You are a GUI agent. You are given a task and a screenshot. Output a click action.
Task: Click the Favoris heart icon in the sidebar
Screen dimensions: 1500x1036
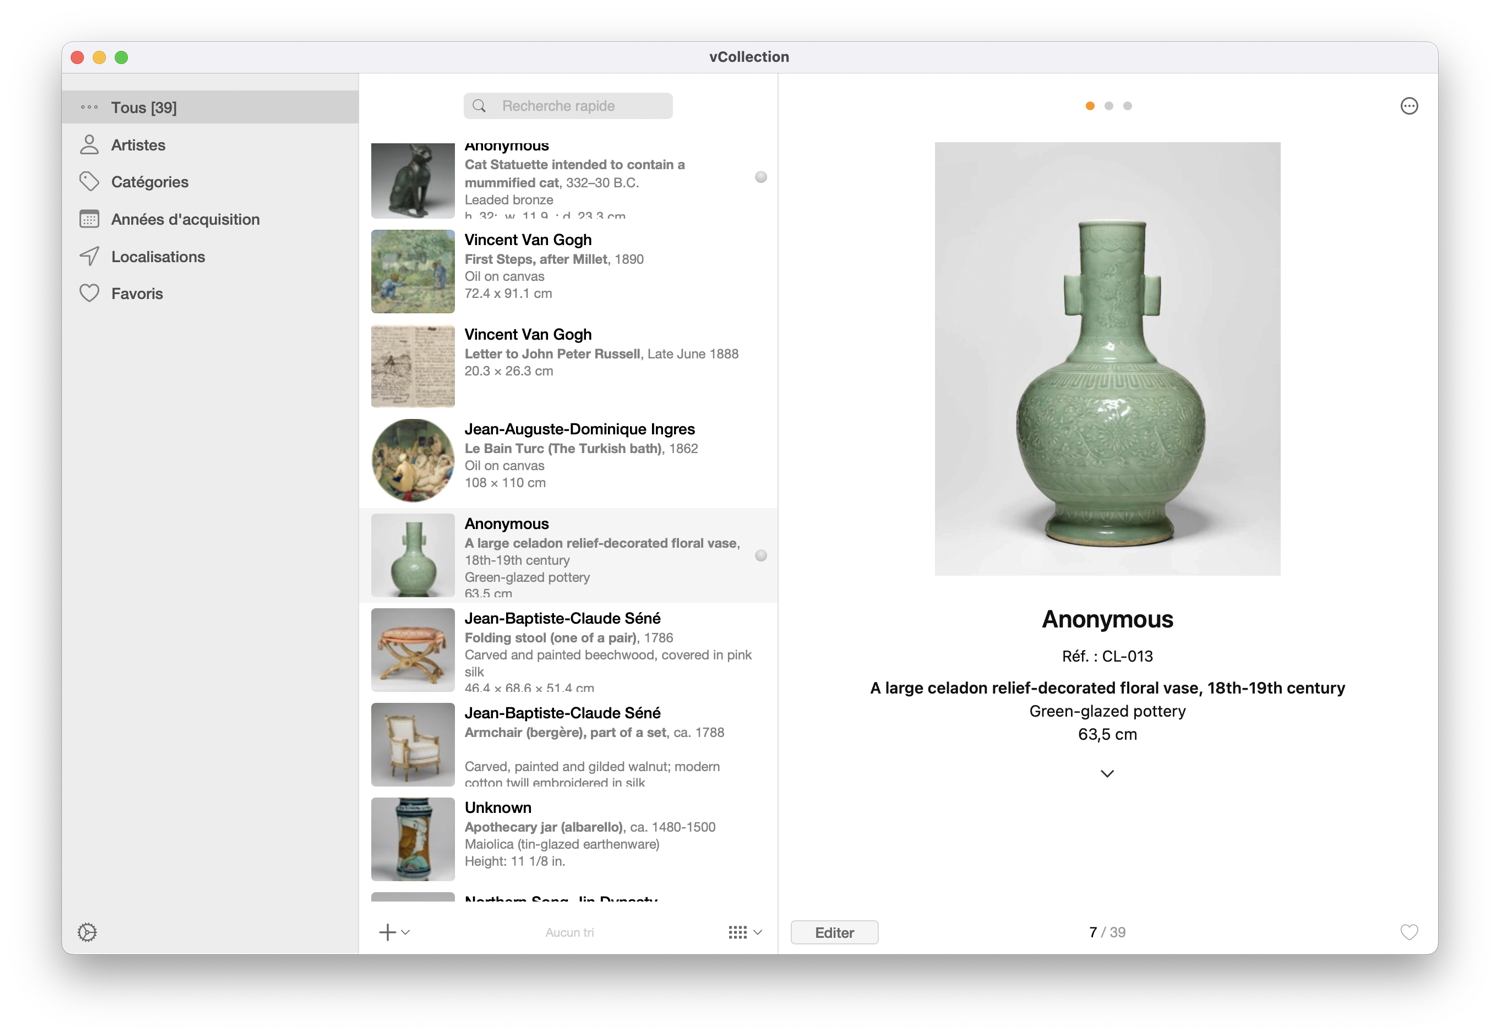[89, 293]
